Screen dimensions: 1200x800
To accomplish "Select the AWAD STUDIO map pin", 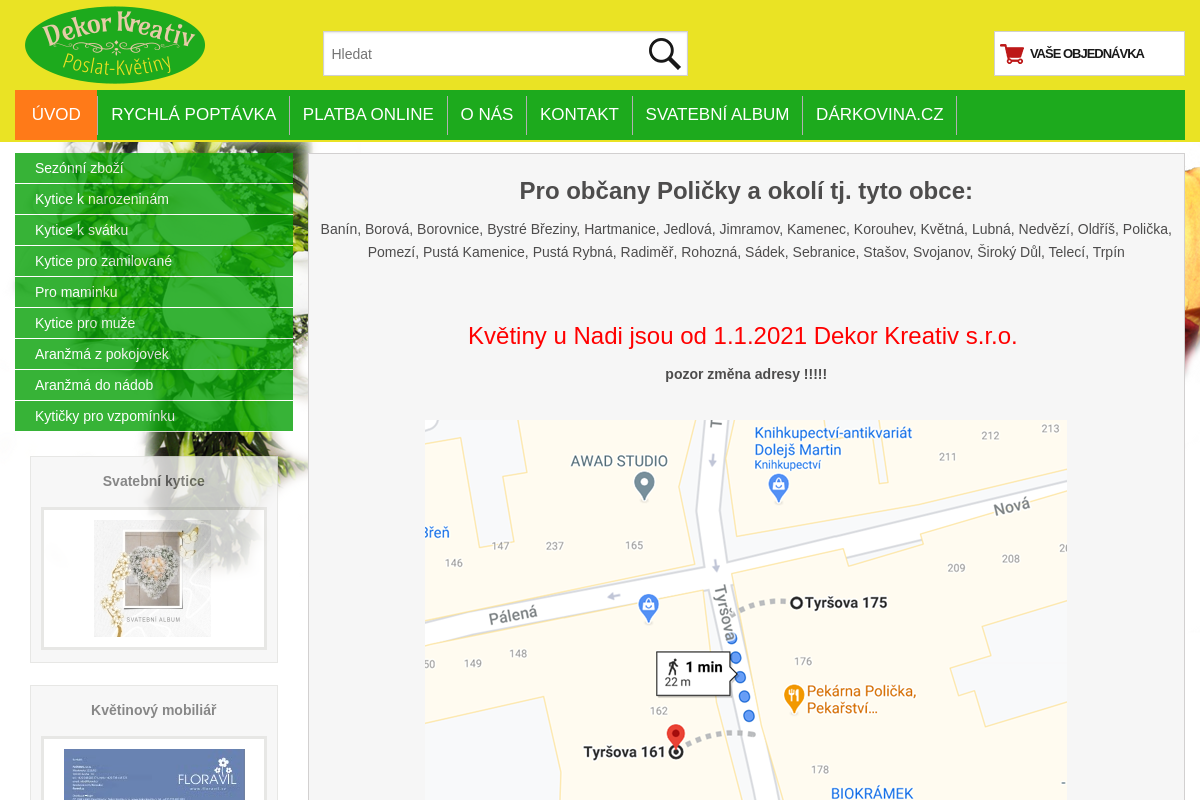I will 645,486.
